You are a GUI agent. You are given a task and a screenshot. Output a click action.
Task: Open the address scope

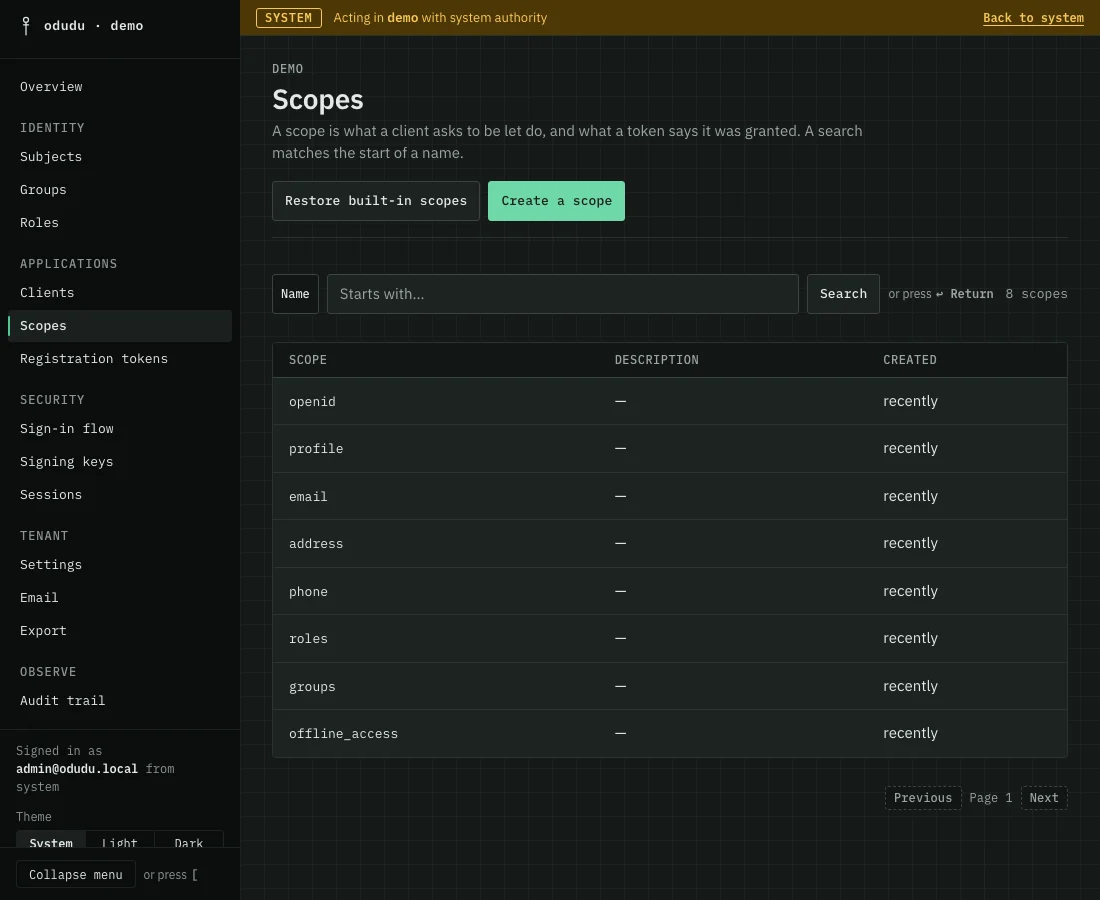point(670,544)
